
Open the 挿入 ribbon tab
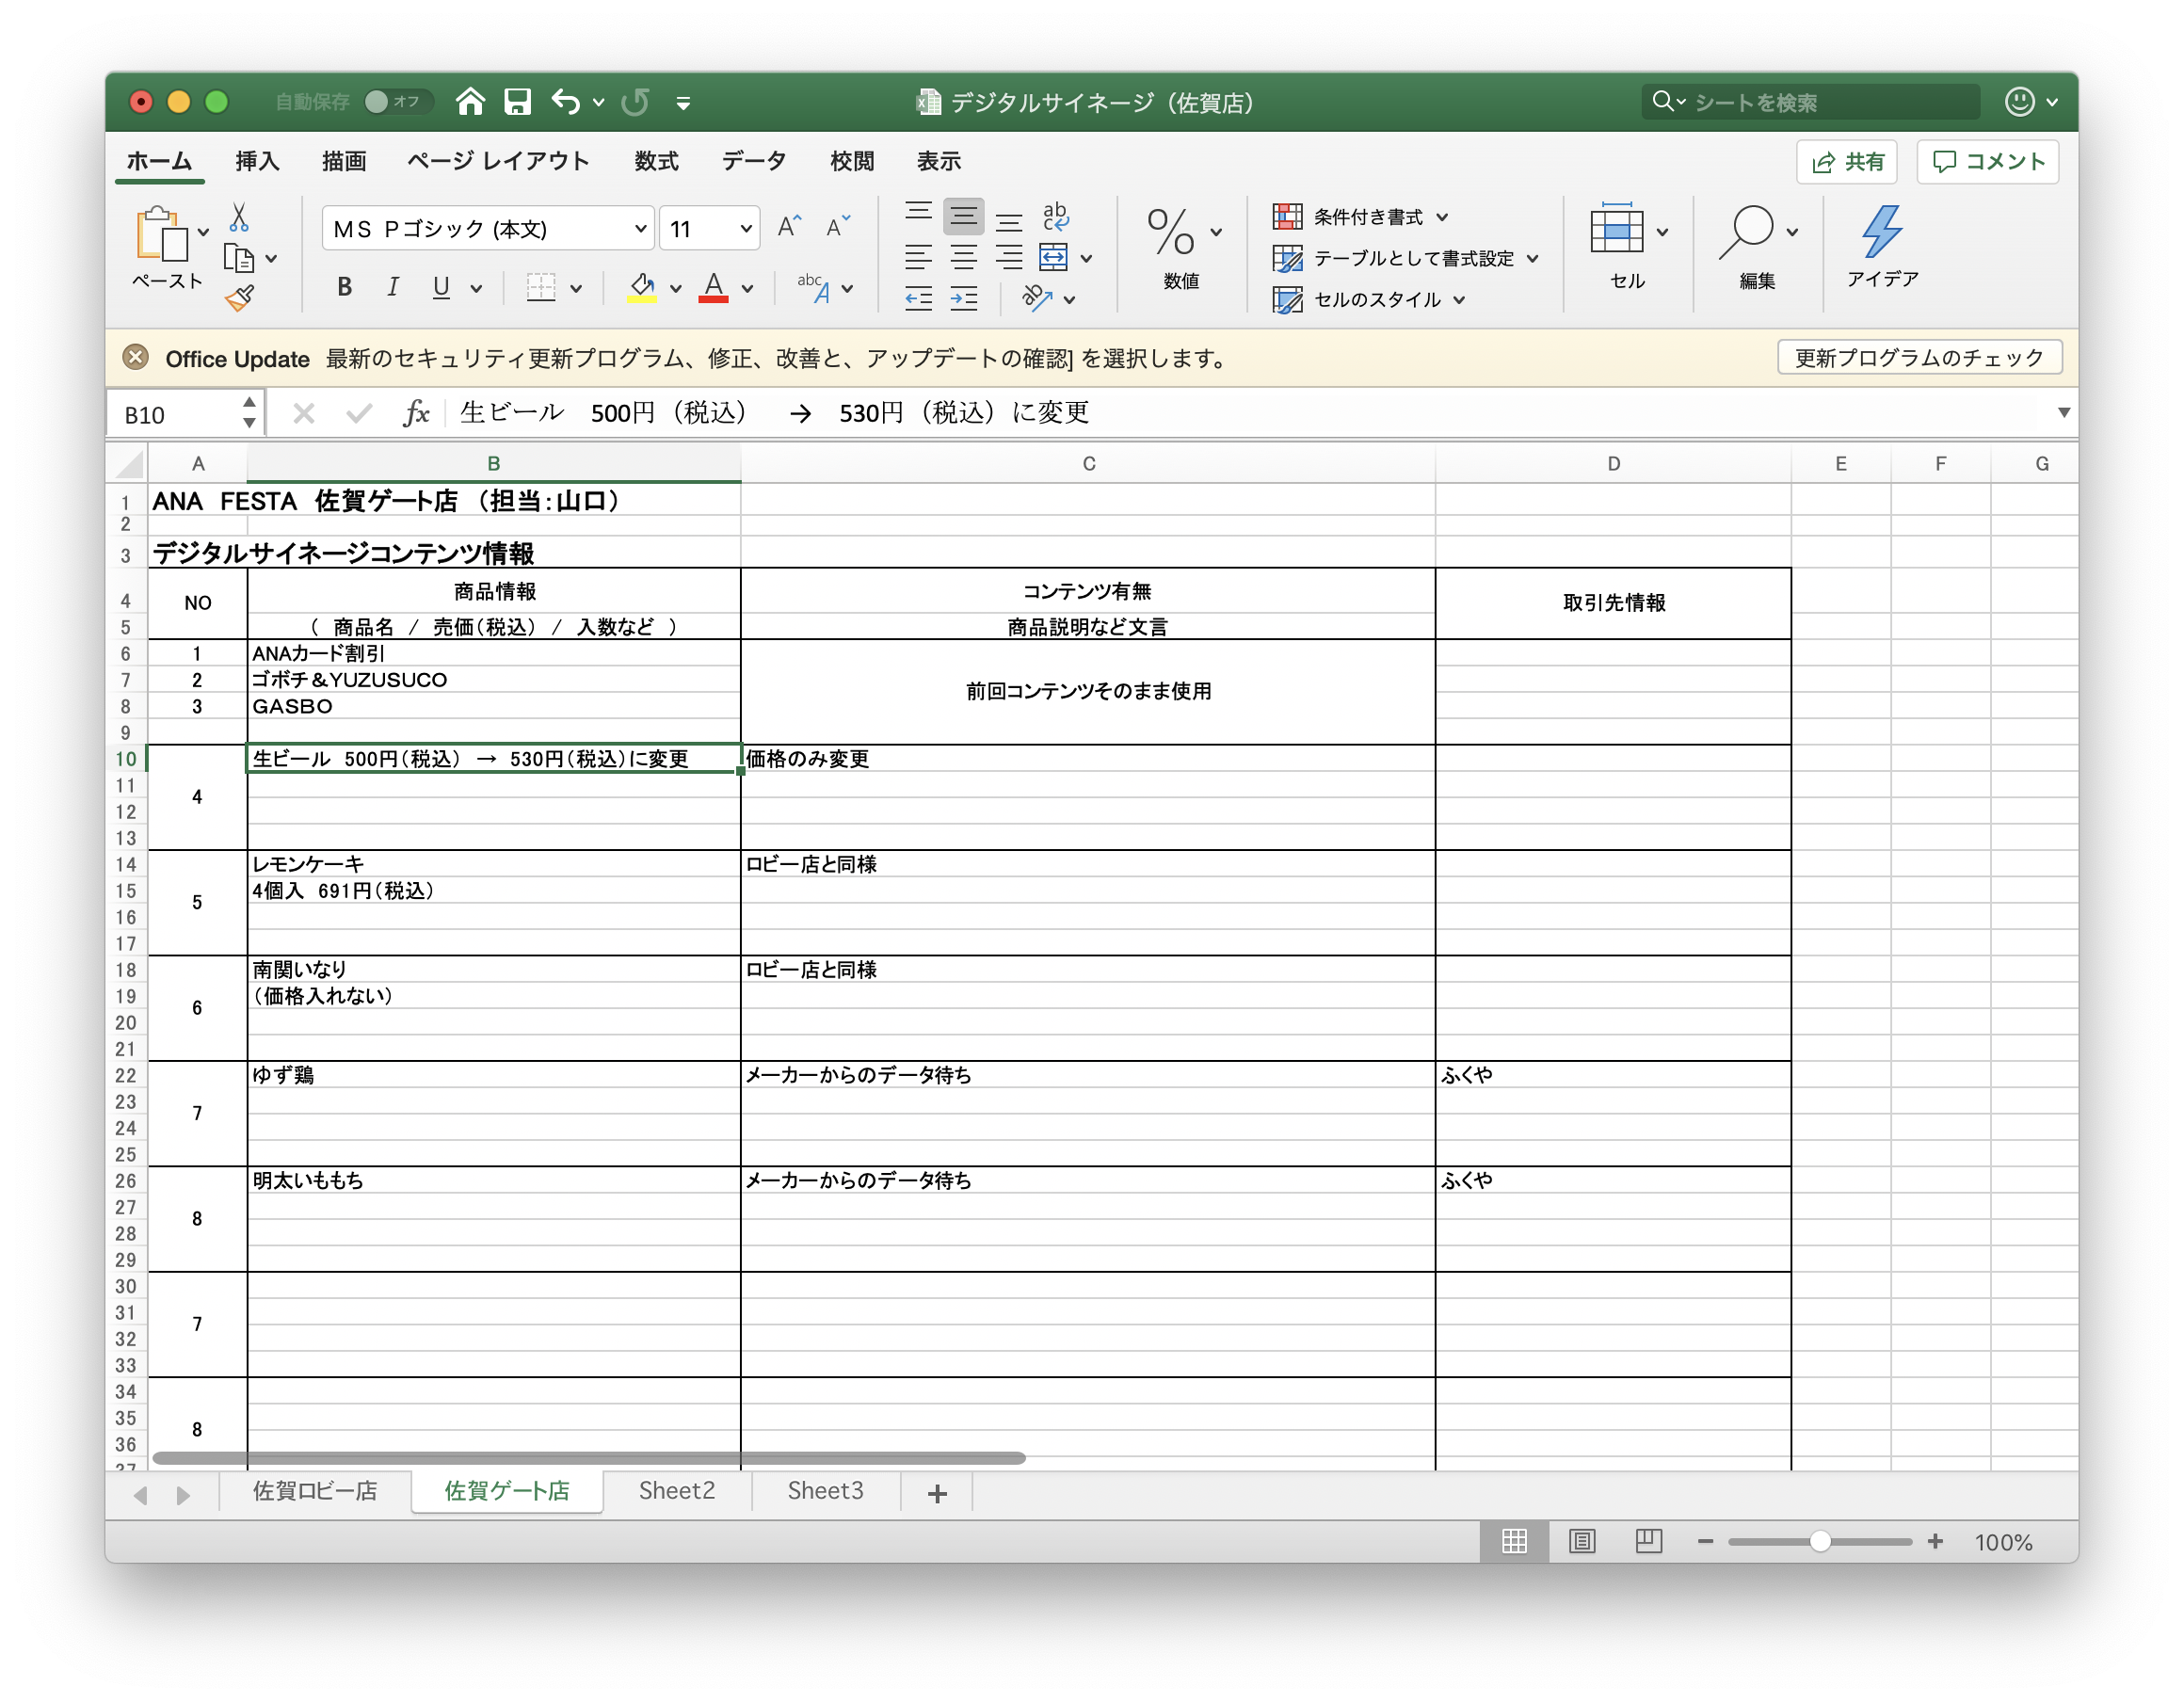[257, 161]
